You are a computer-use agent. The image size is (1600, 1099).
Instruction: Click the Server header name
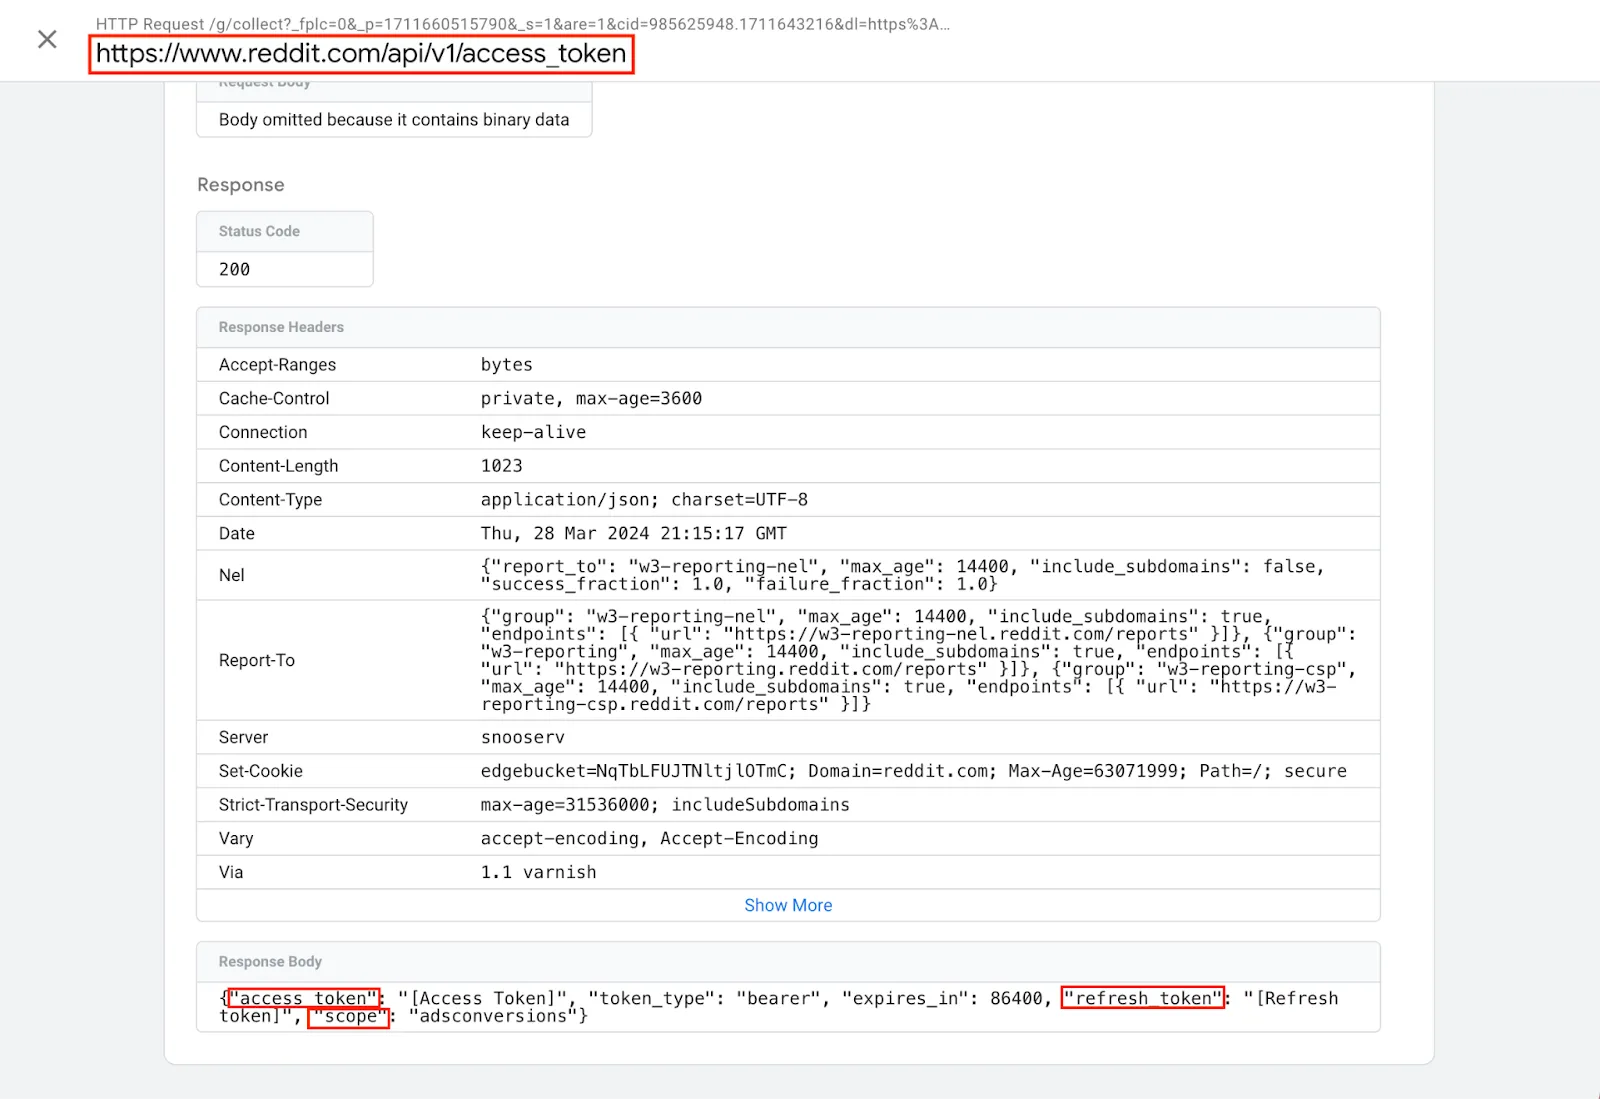(243, 737)
